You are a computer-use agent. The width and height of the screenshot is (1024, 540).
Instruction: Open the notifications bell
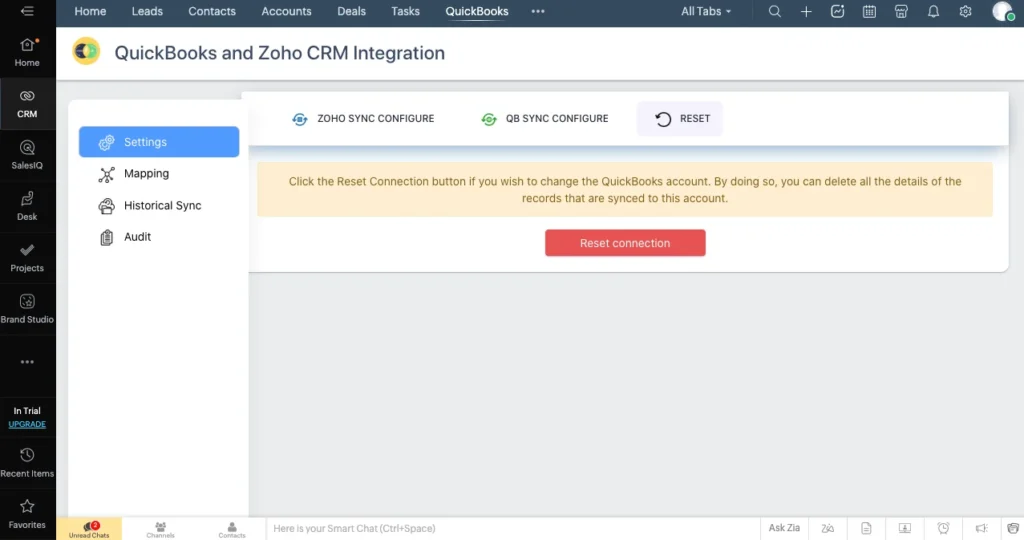coord(933,11)
